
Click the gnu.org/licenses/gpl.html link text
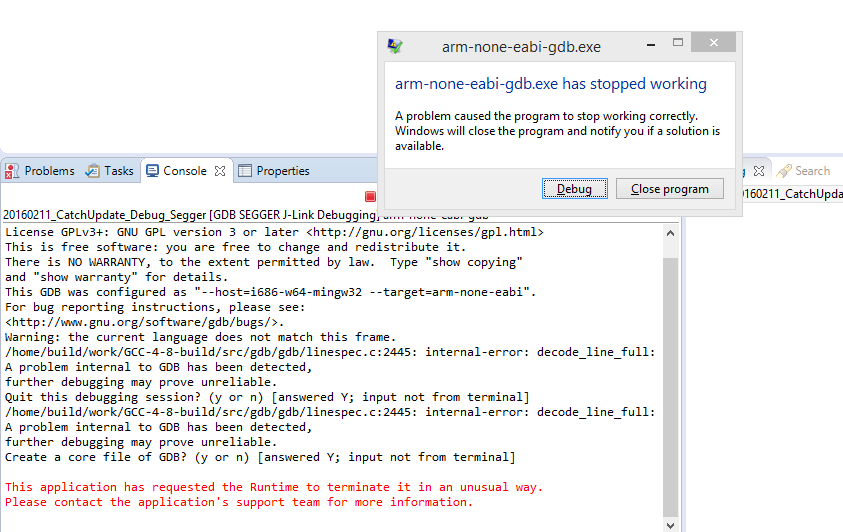425,232
